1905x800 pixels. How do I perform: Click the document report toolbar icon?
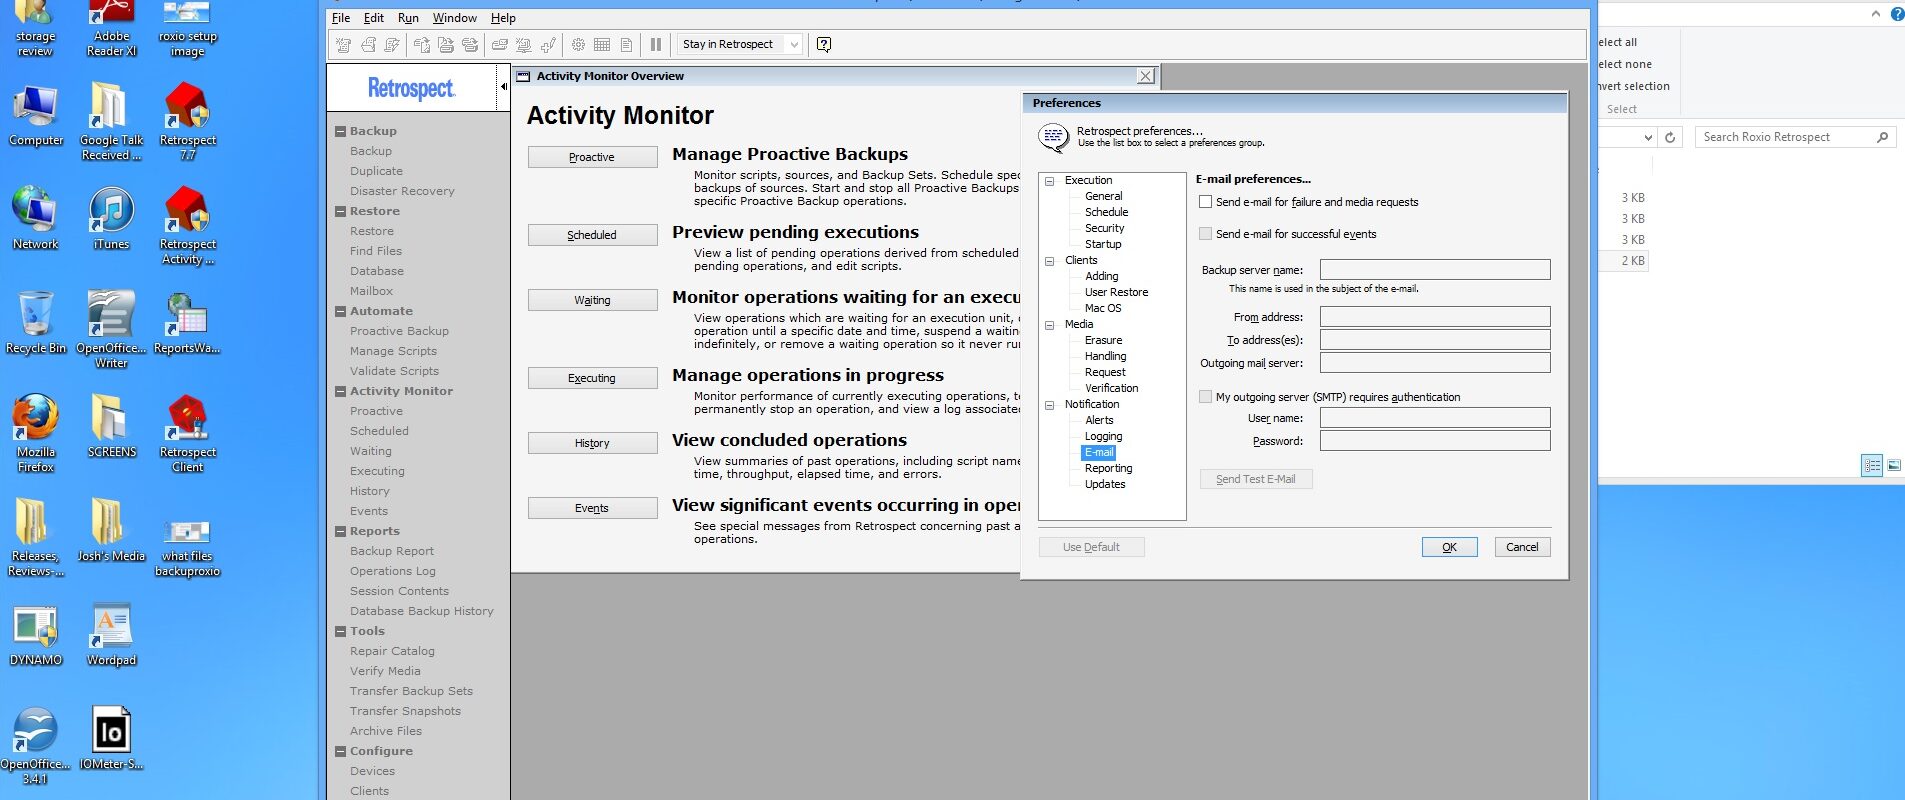626,44
